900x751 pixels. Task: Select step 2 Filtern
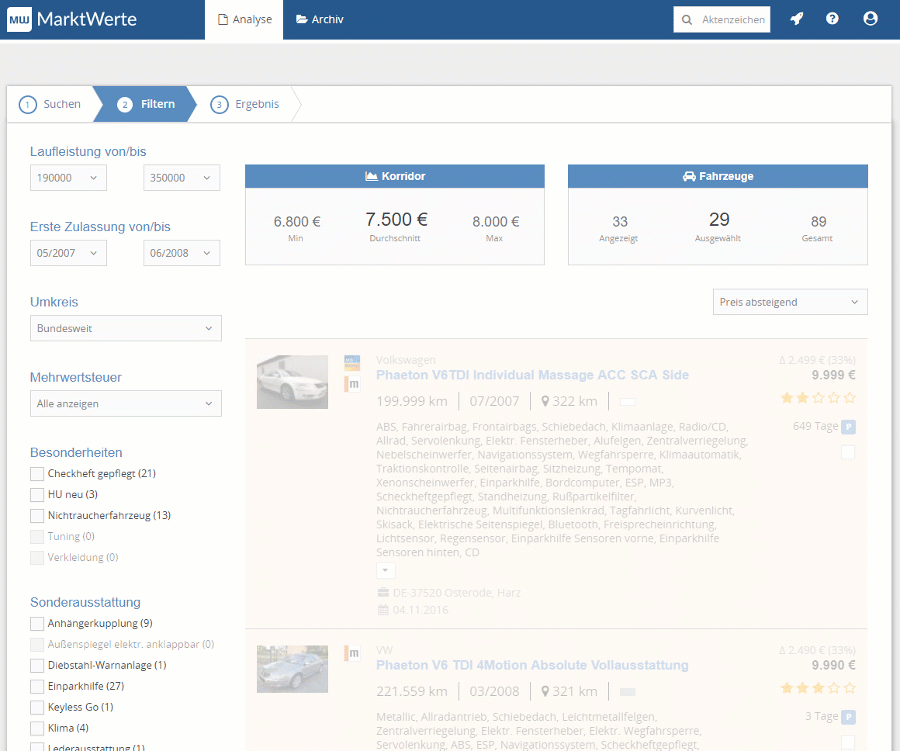(x=146, y=104)
